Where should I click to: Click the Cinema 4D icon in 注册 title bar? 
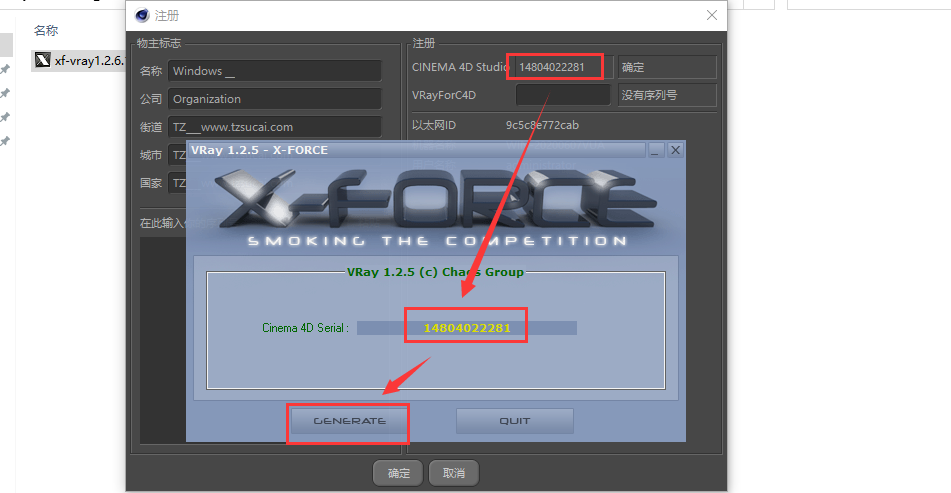(x=142, y=15)
